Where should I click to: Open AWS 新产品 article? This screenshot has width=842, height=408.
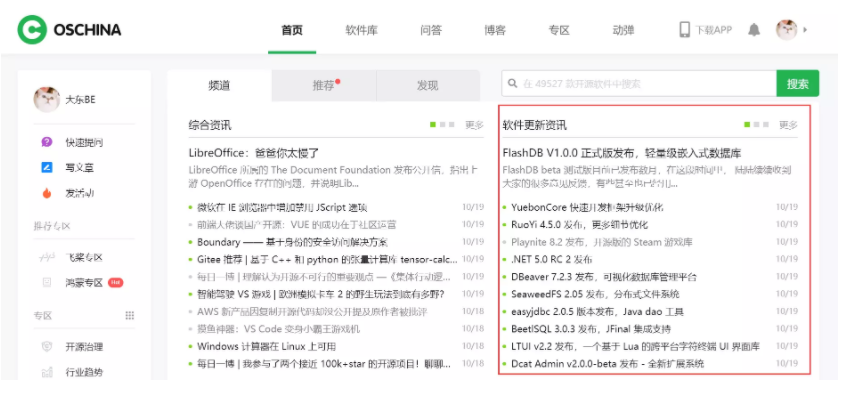(312, 311)
